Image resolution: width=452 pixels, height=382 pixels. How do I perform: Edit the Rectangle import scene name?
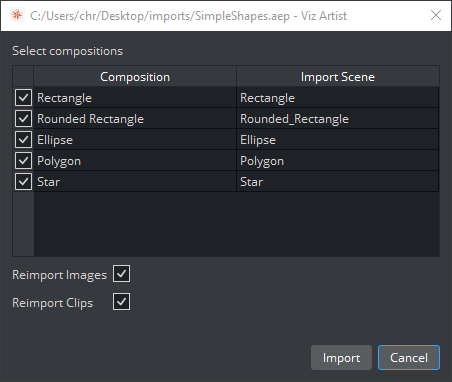[x=338, y=98]
